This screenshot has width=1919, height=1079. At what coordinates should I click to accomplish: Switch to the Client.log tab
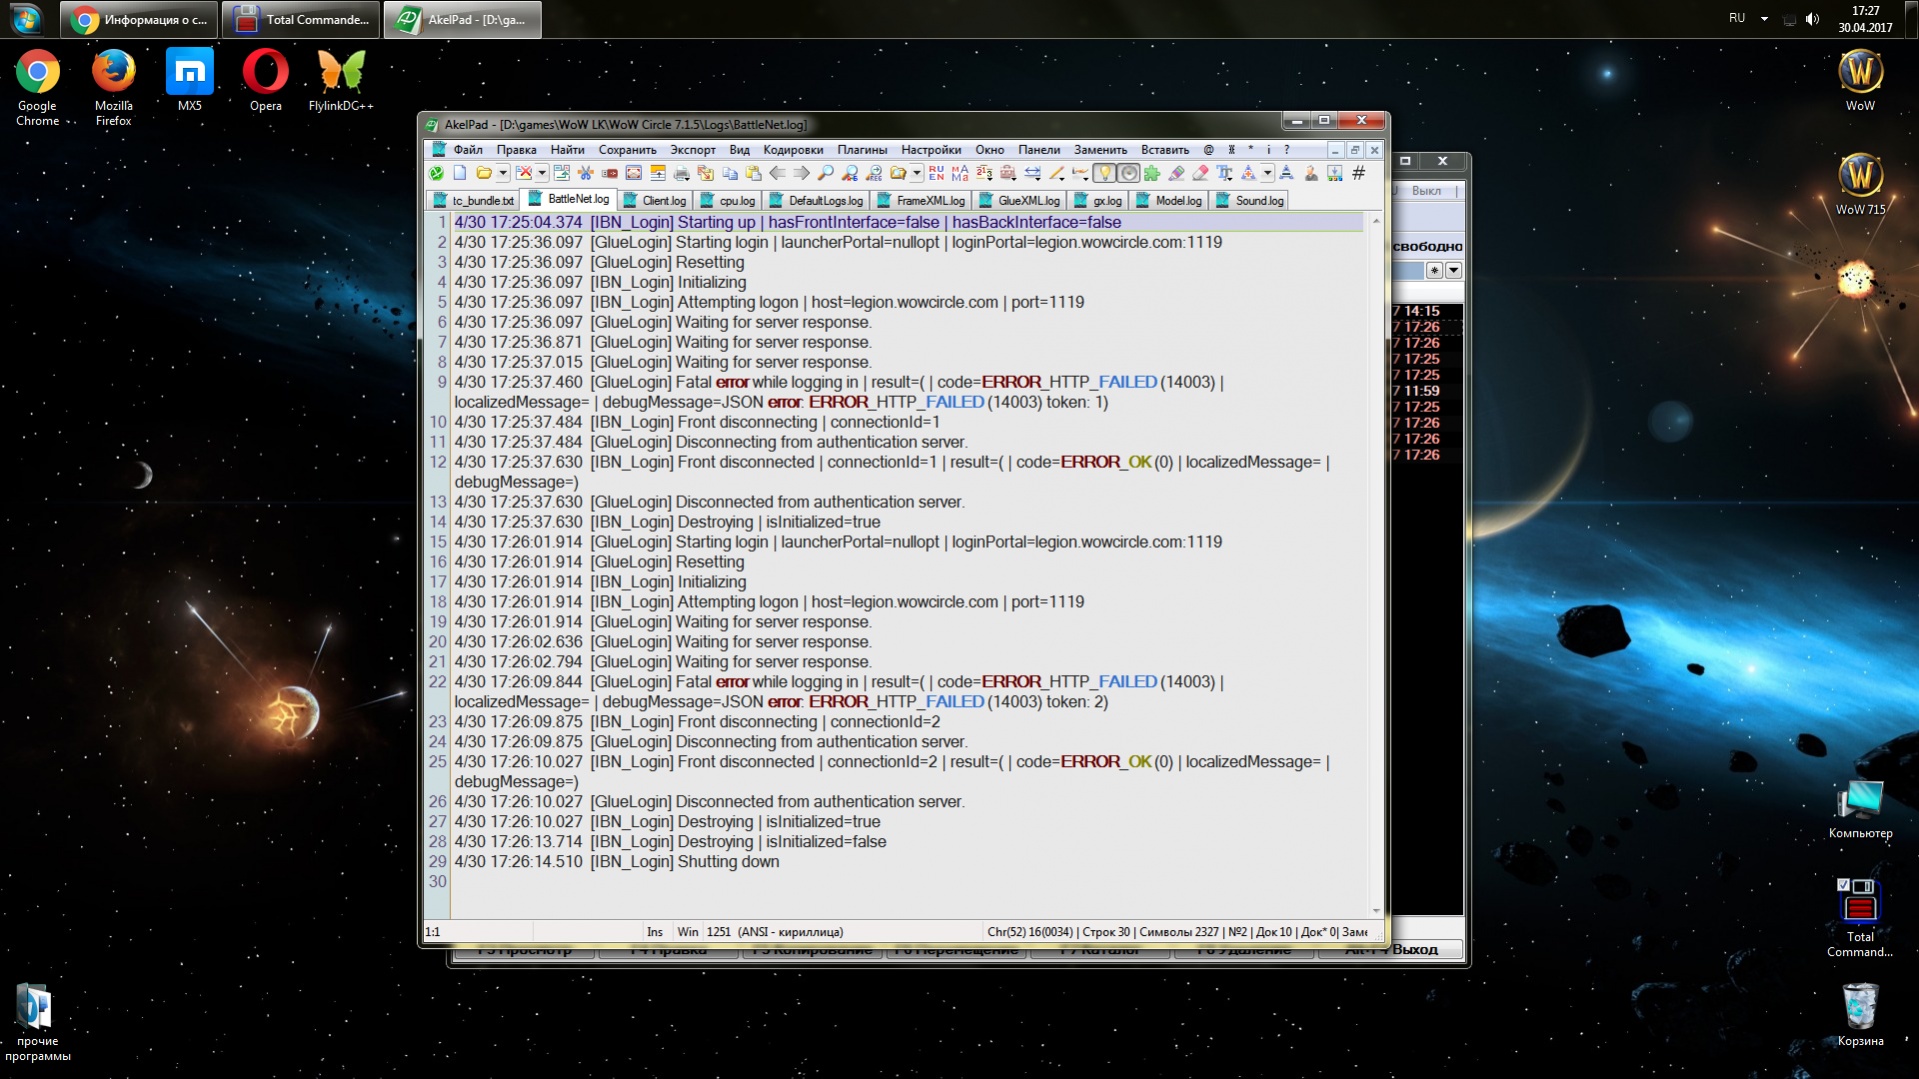663,201
